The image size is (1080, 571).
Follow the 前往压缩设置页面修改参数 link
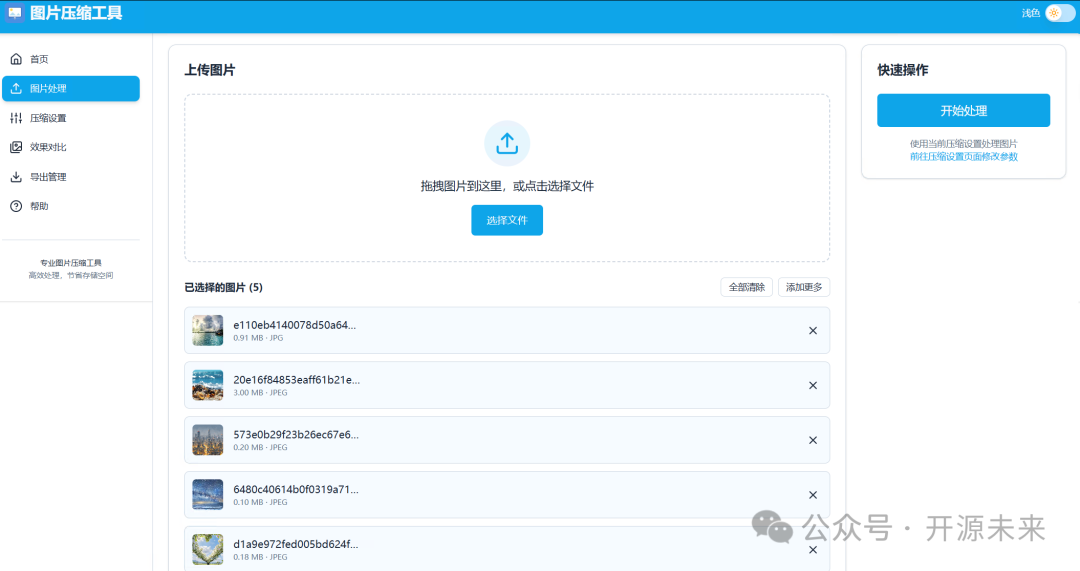tap(963, 157)
